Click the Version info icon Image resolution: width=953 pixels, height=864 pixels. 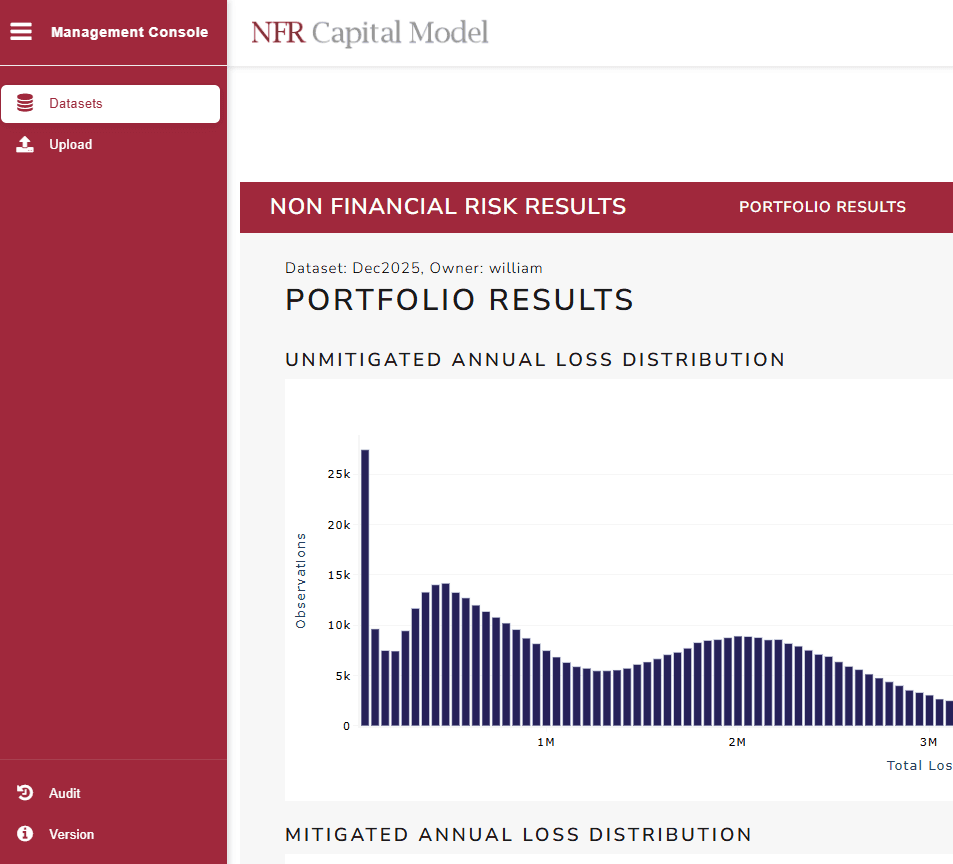point(25,834)
